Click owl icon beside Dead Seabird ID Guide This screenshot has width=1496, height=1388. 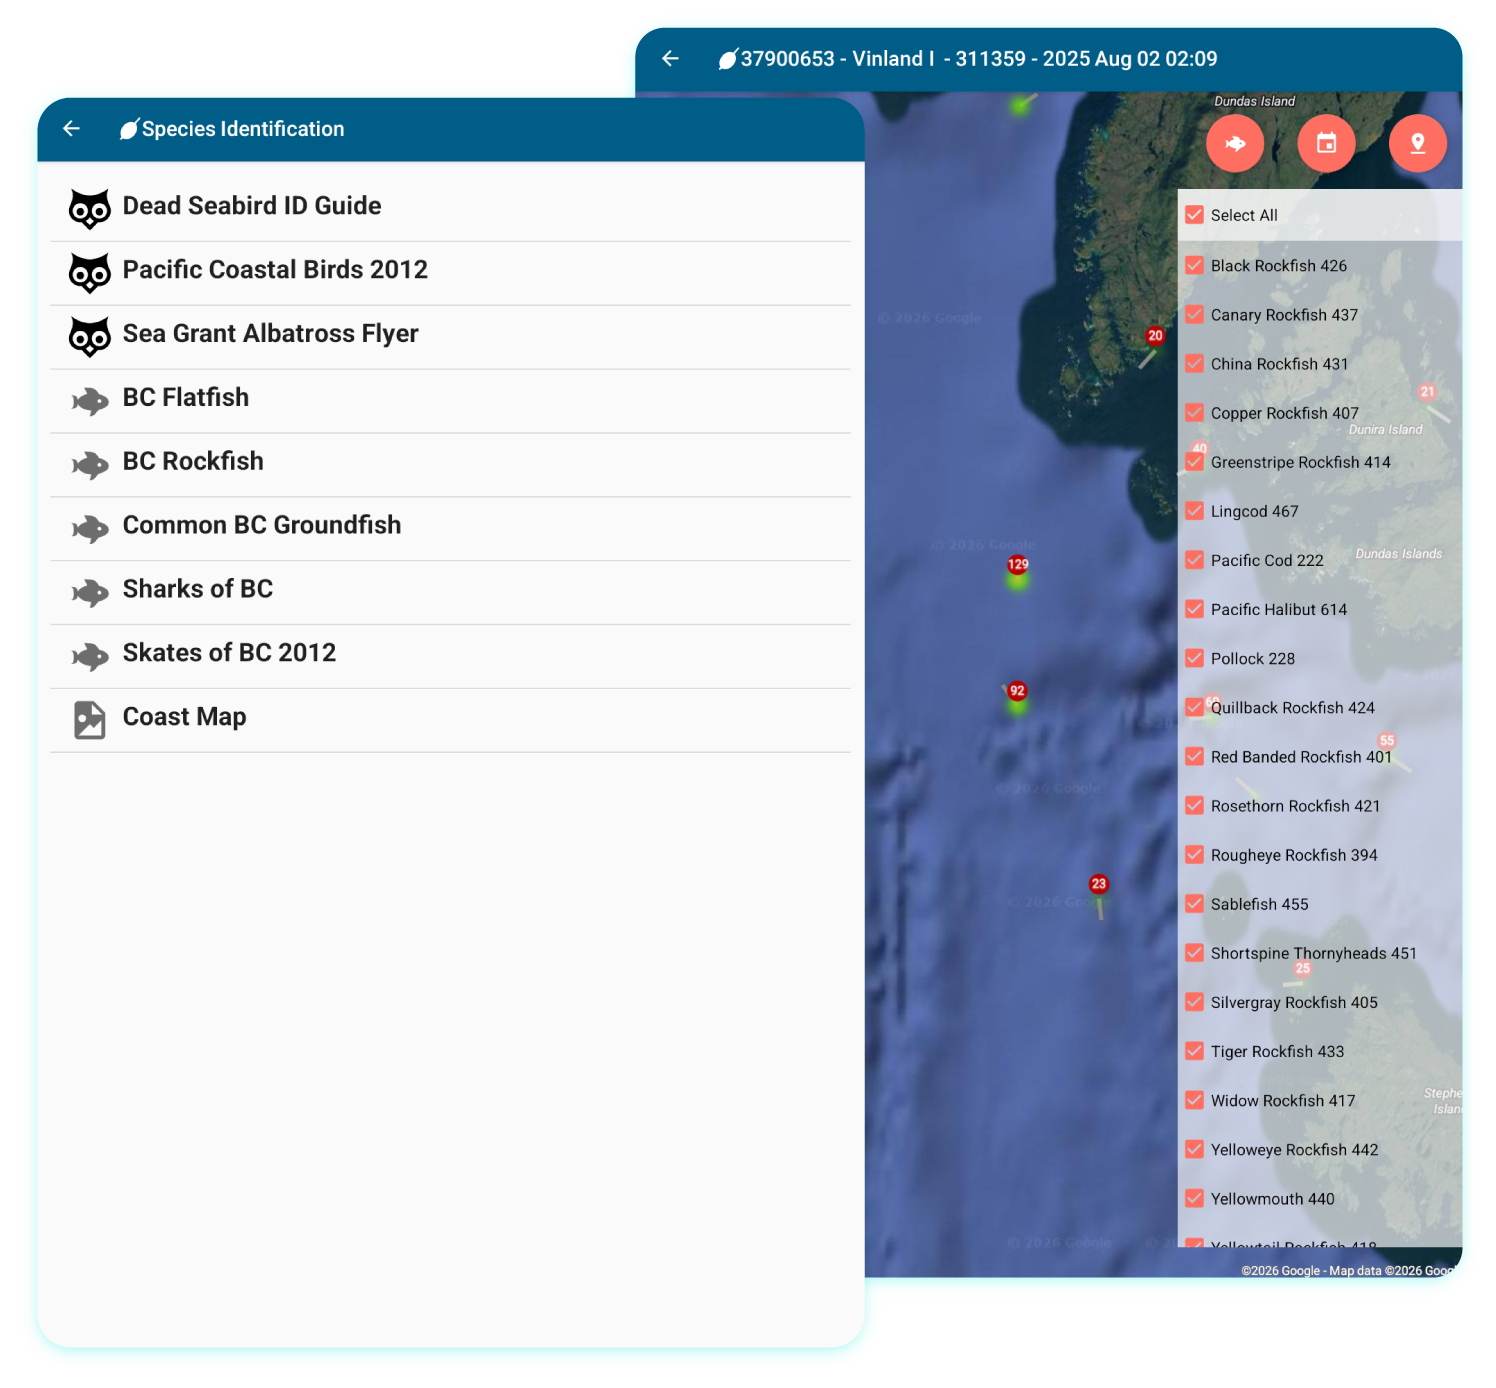pyautogui.click(x=89, y=208)
